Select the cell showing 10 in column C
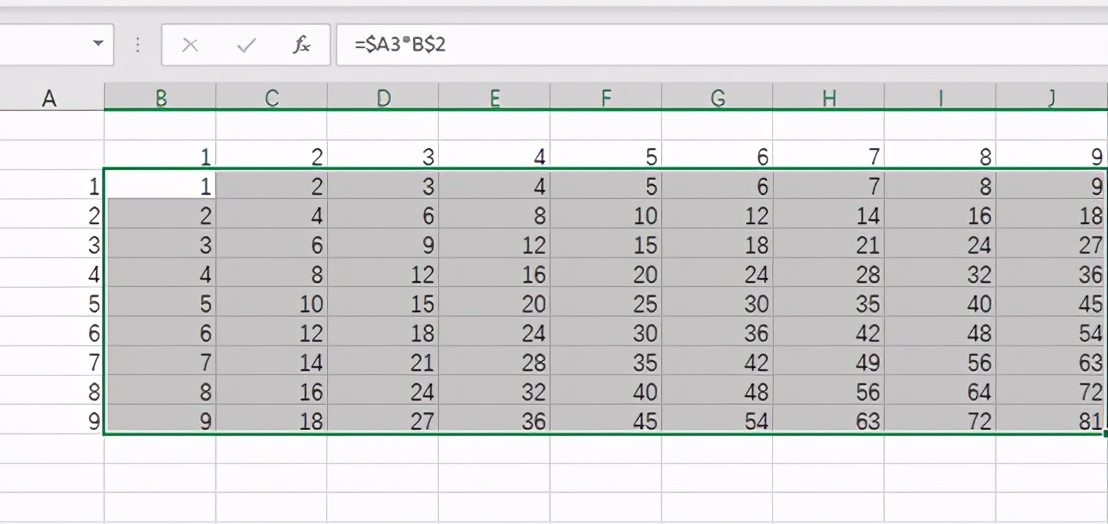 click(271, 302)
